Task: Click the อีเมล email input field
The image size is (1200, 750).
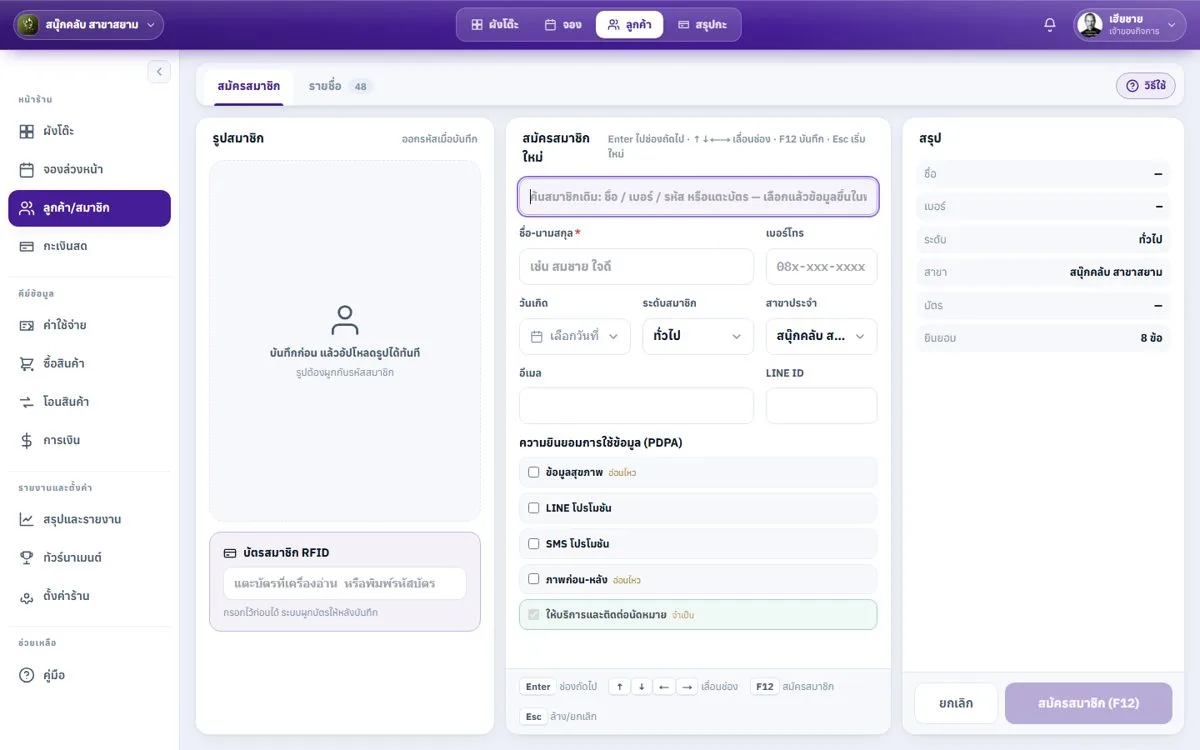Action: (636, 406)
